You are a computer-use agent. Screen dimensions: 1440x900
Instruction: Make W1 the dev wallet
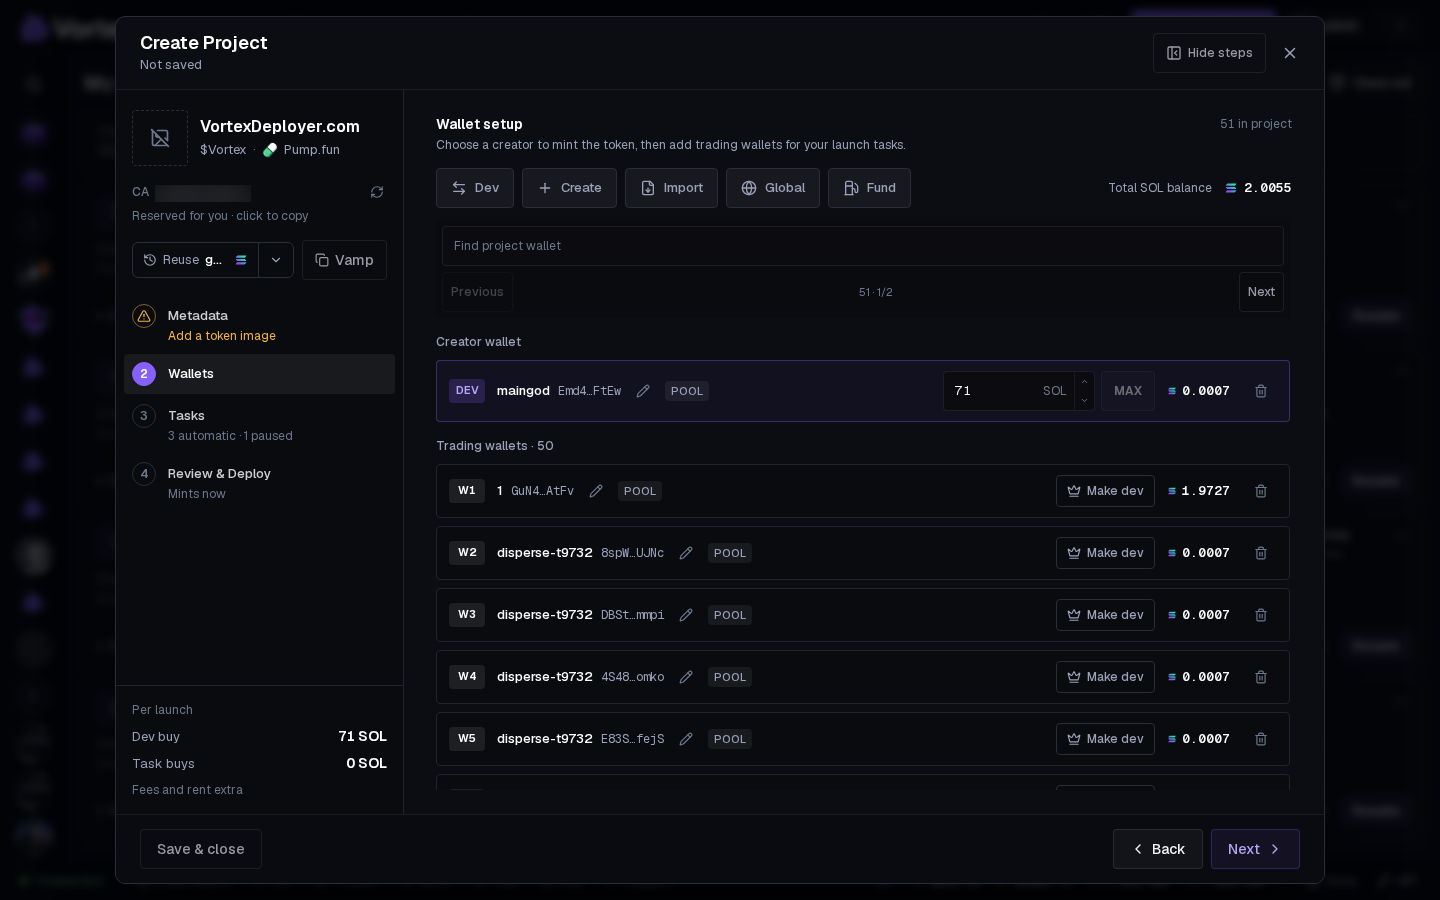(x=1105, y=491)
